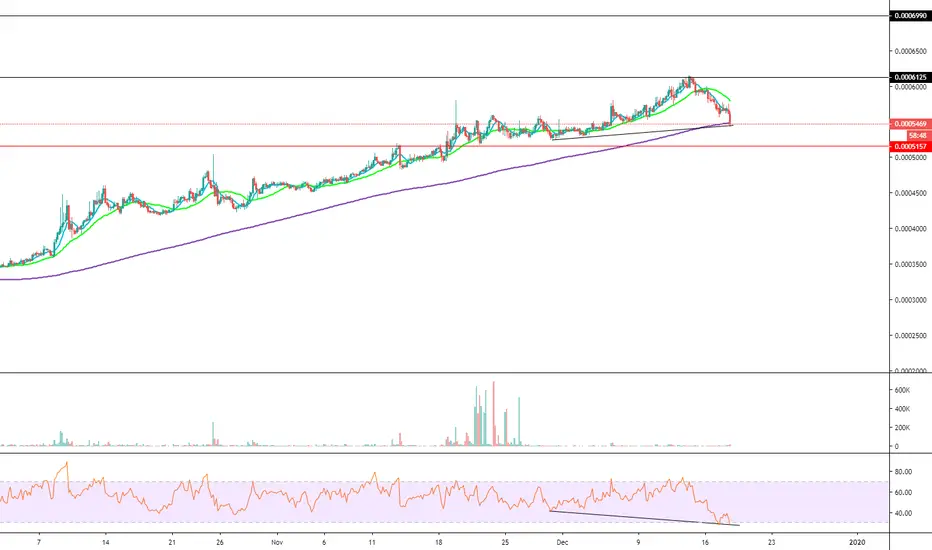Click the 26 date label on time axis

(x=220, y=542)
